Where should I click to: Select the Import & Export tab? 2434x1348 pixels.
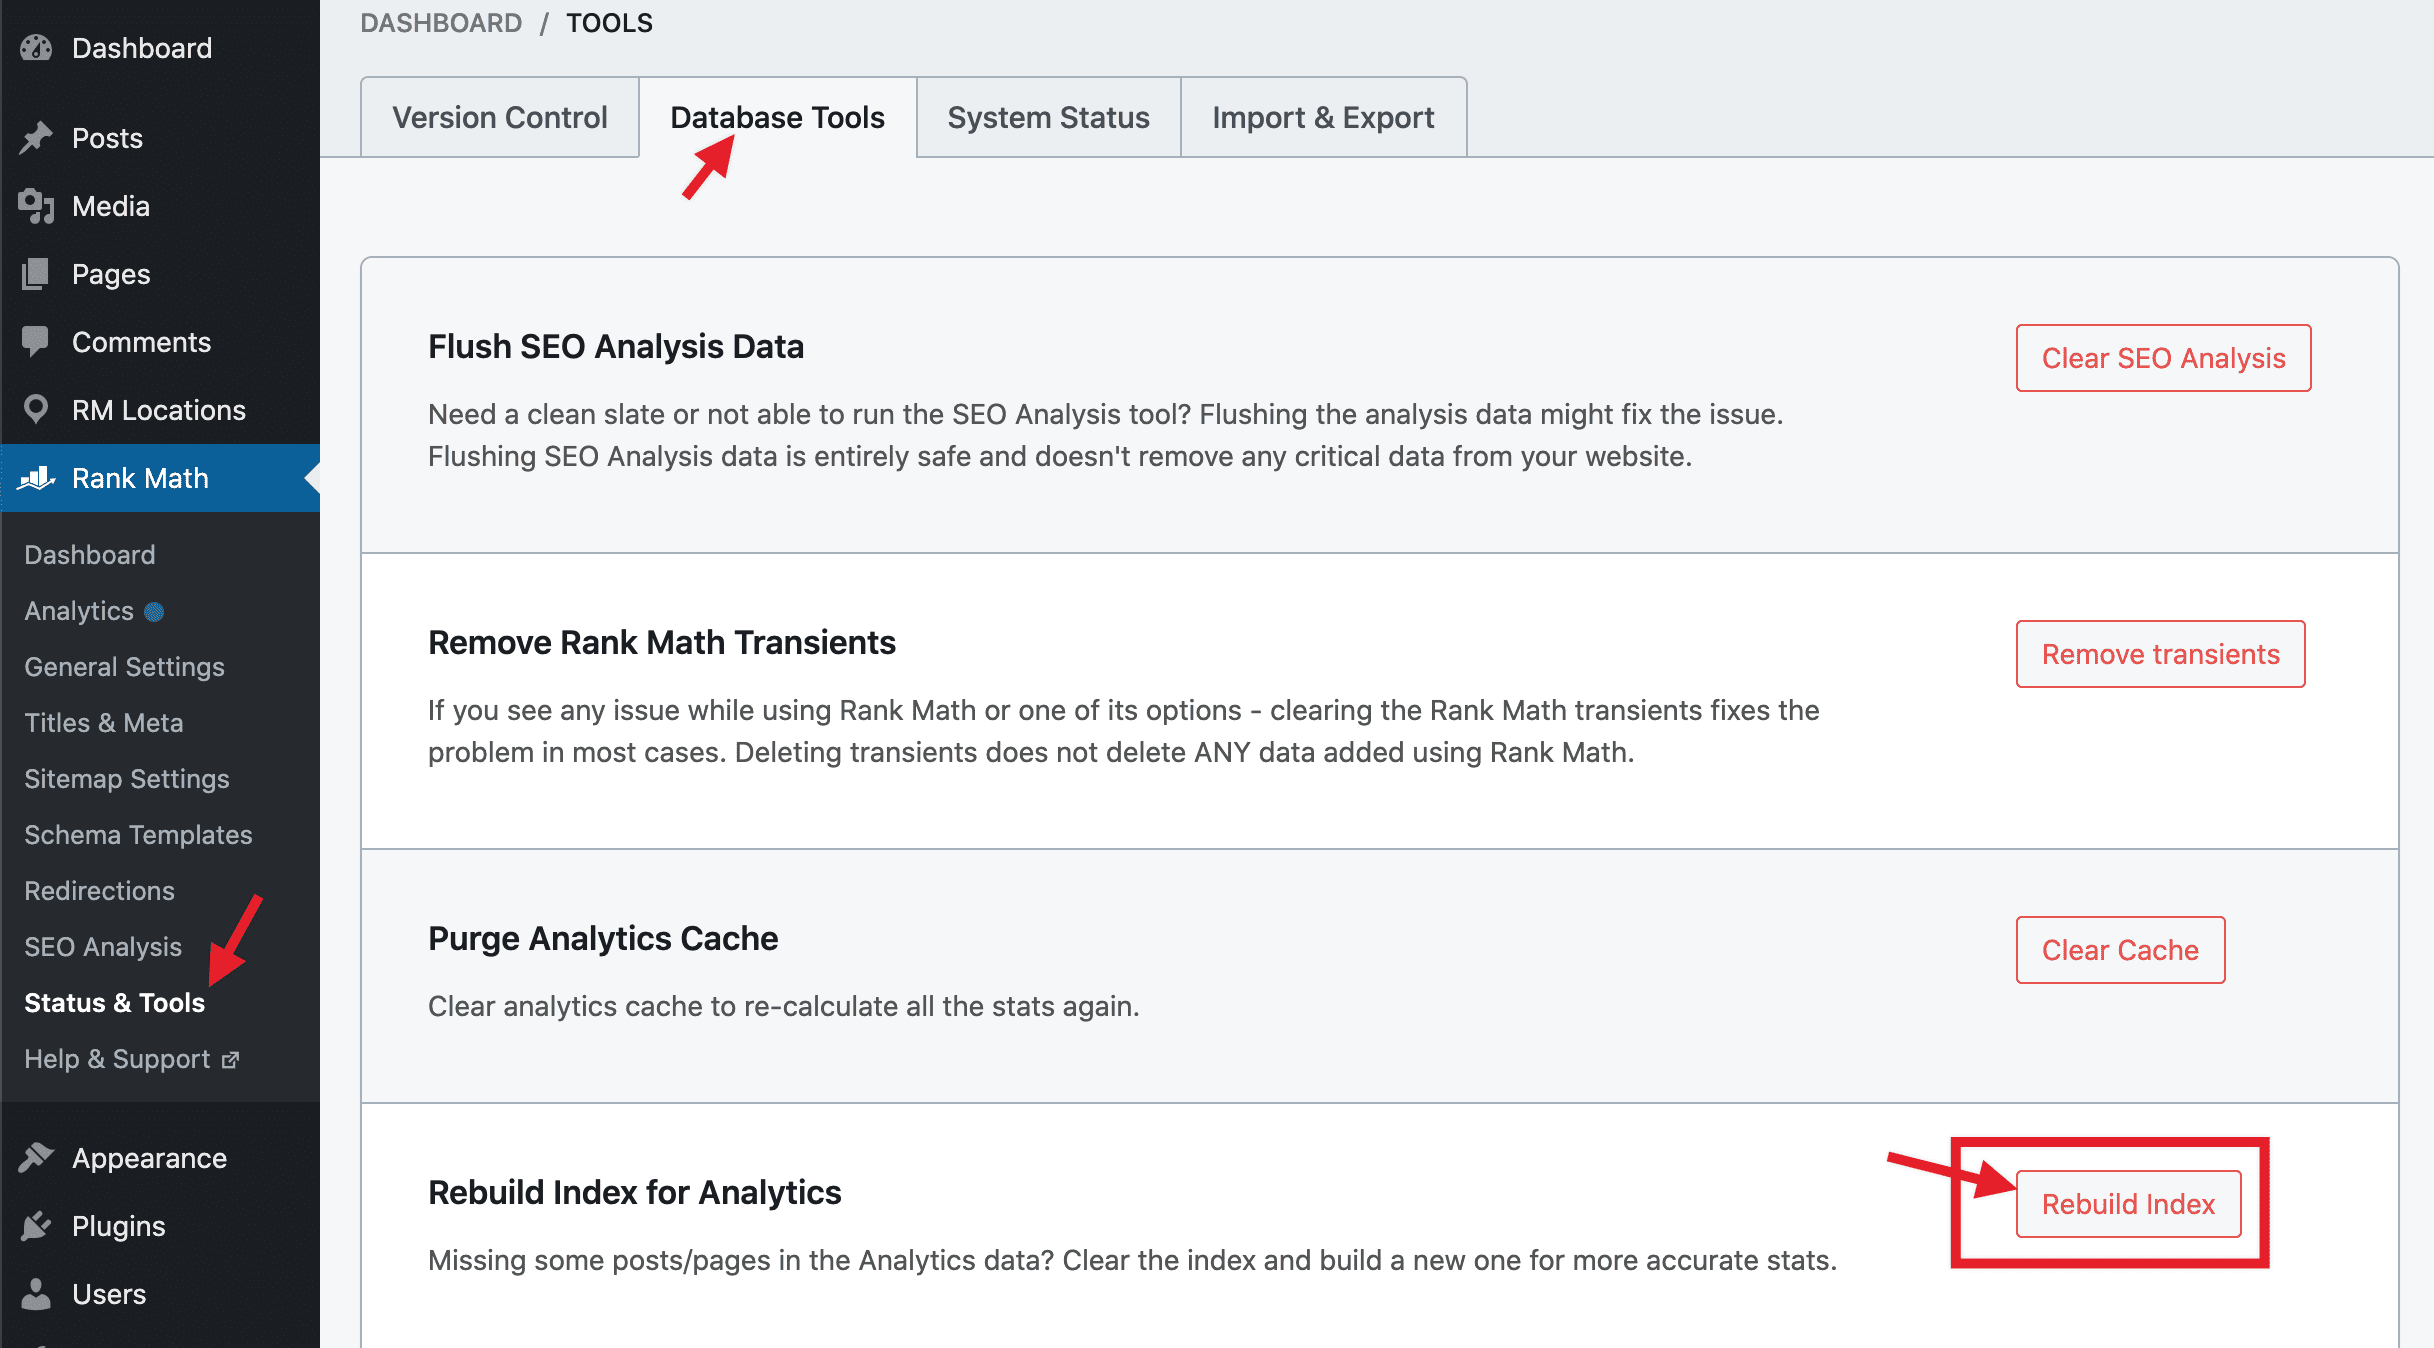1323,117
